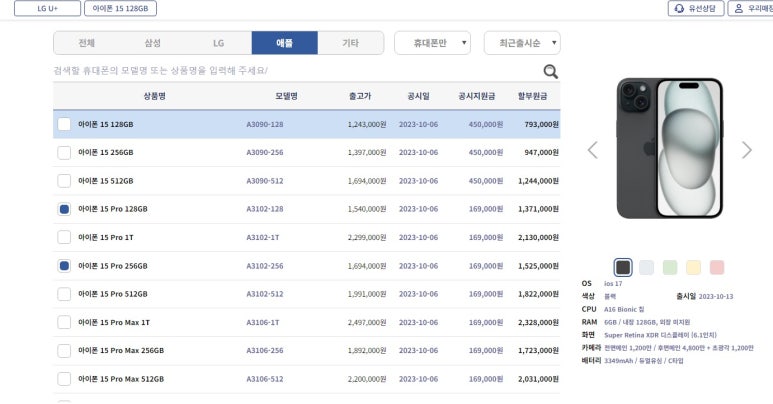Check the 아이폰 15 256GB checkbox
This screenshot has height=404, width=773.
pyautogui.click(x=64, y=152)
